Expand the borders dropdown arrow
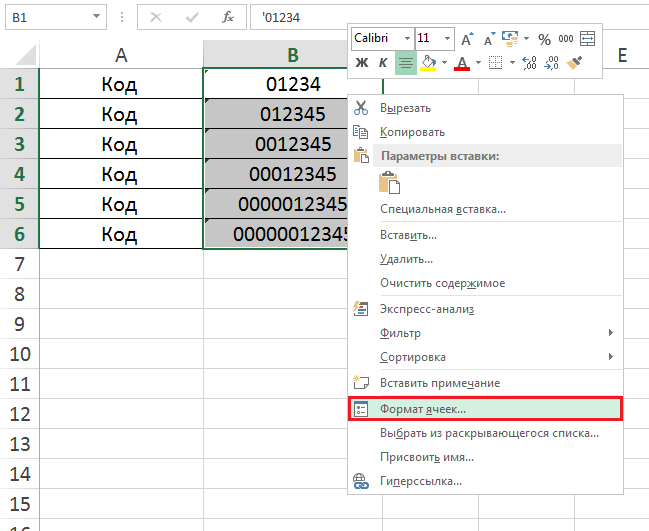The height and width of the screenshot is (531, 649). (512, 63)
